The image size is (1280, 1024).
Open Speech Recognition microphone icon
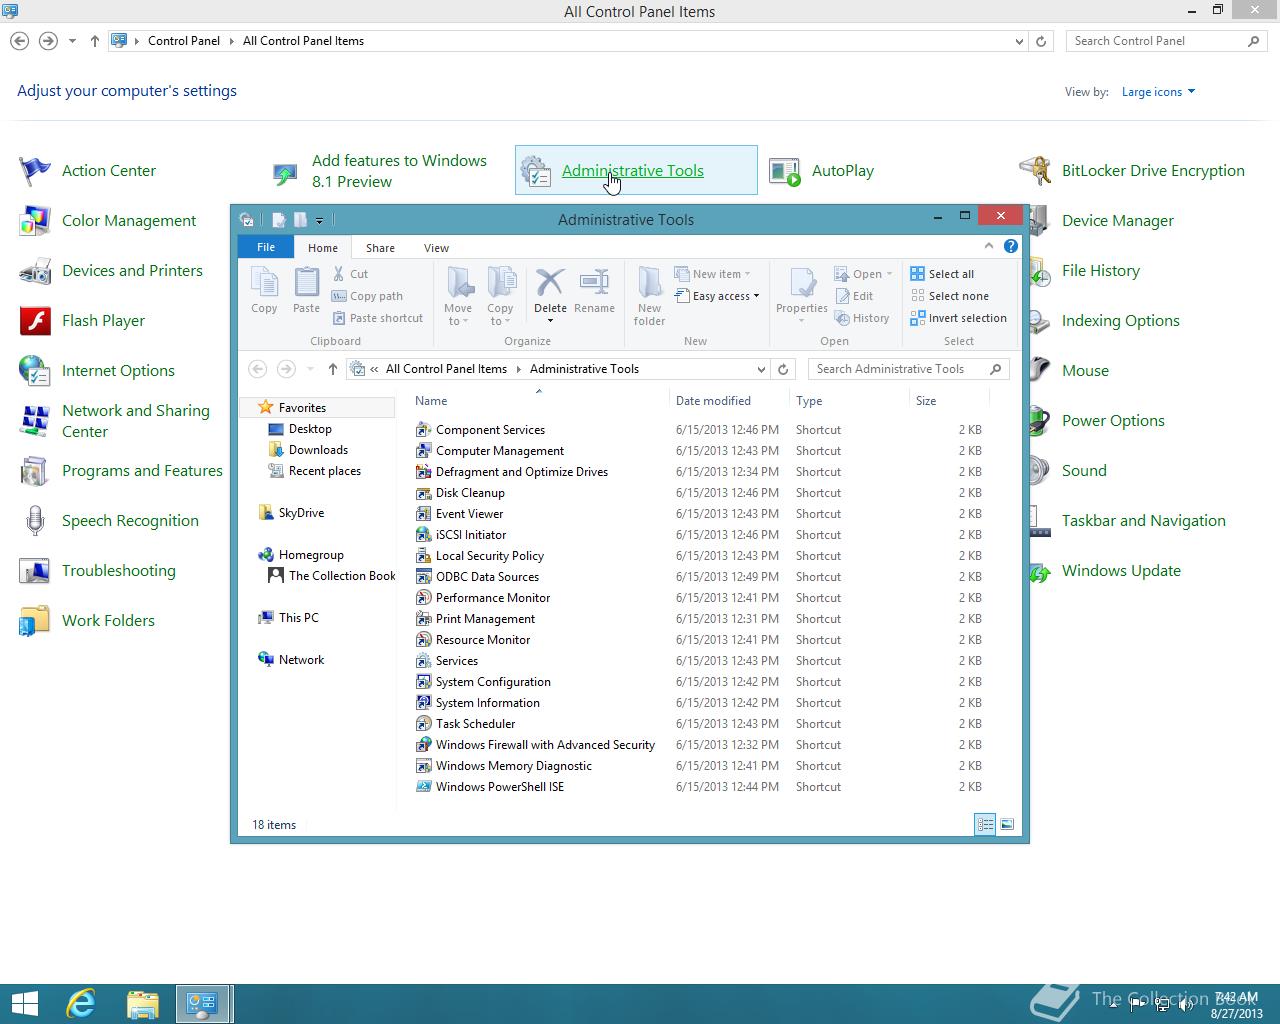pyautogui.click(x=35, y=521)
